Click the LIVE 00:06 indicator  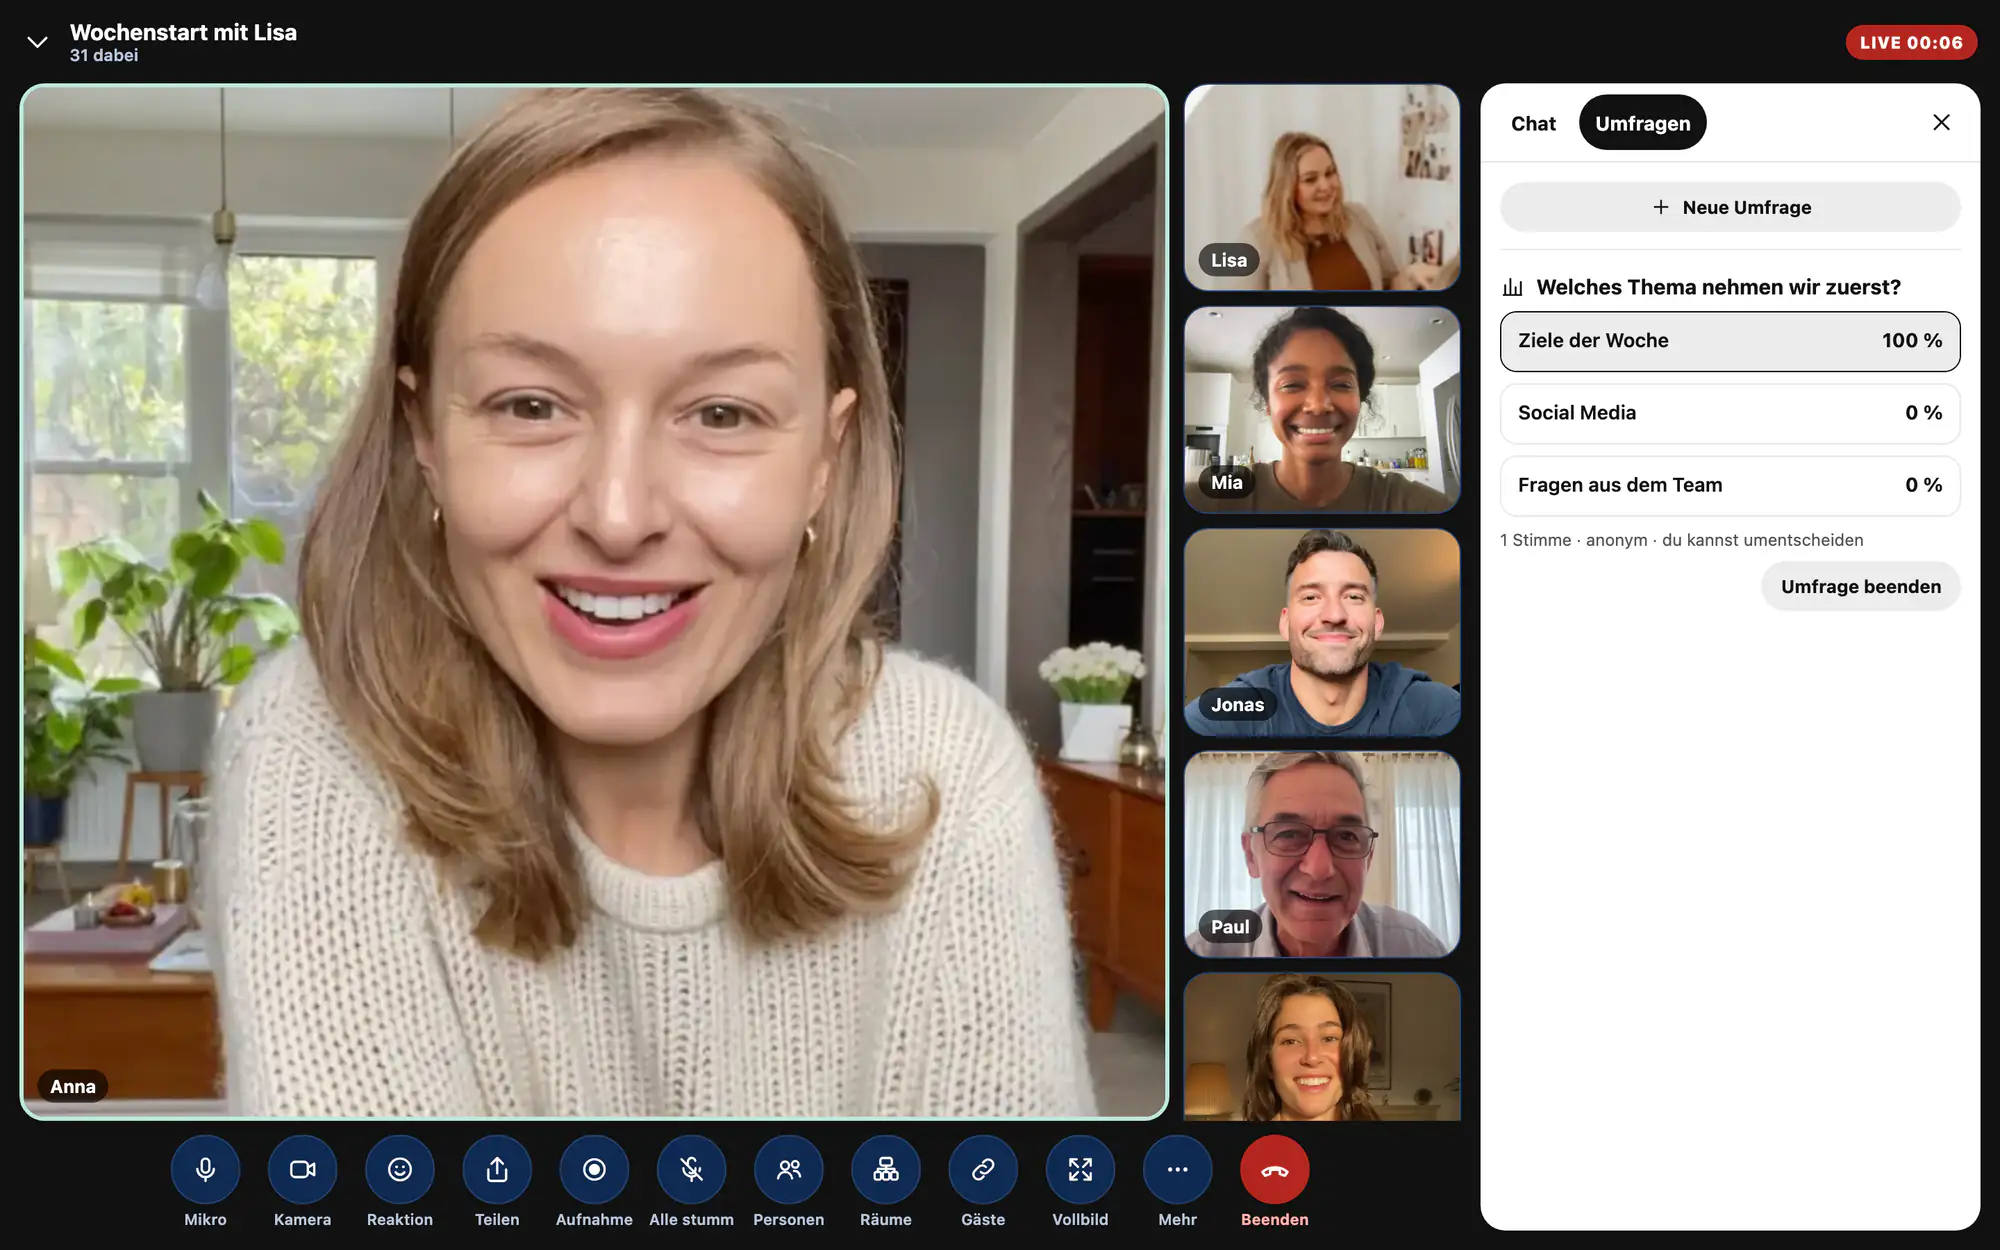click(x=1911, y=42)
